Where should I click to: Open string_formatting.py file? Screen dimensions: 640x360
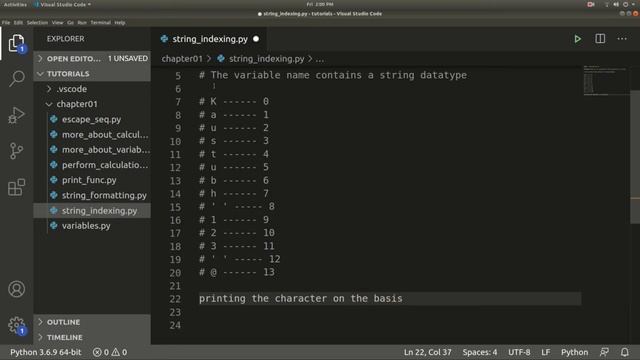pos(104,195)
